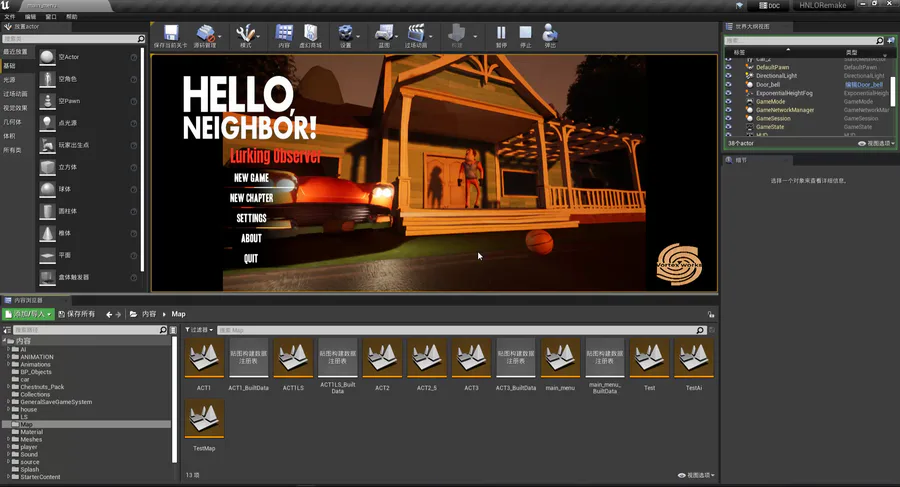Select the Empty Character (空角色) icon
The image size is (900, 487).
coord(47,79)
